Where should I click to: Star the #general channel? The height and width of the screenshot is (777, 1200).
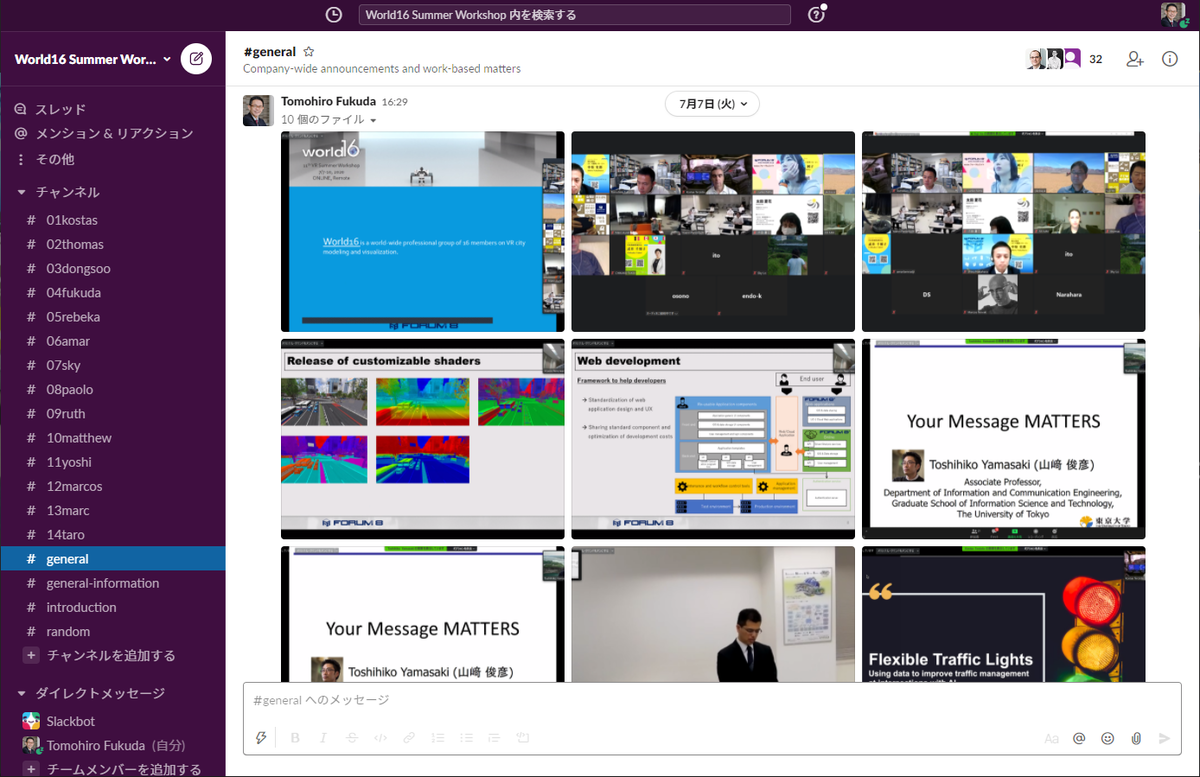309,51
